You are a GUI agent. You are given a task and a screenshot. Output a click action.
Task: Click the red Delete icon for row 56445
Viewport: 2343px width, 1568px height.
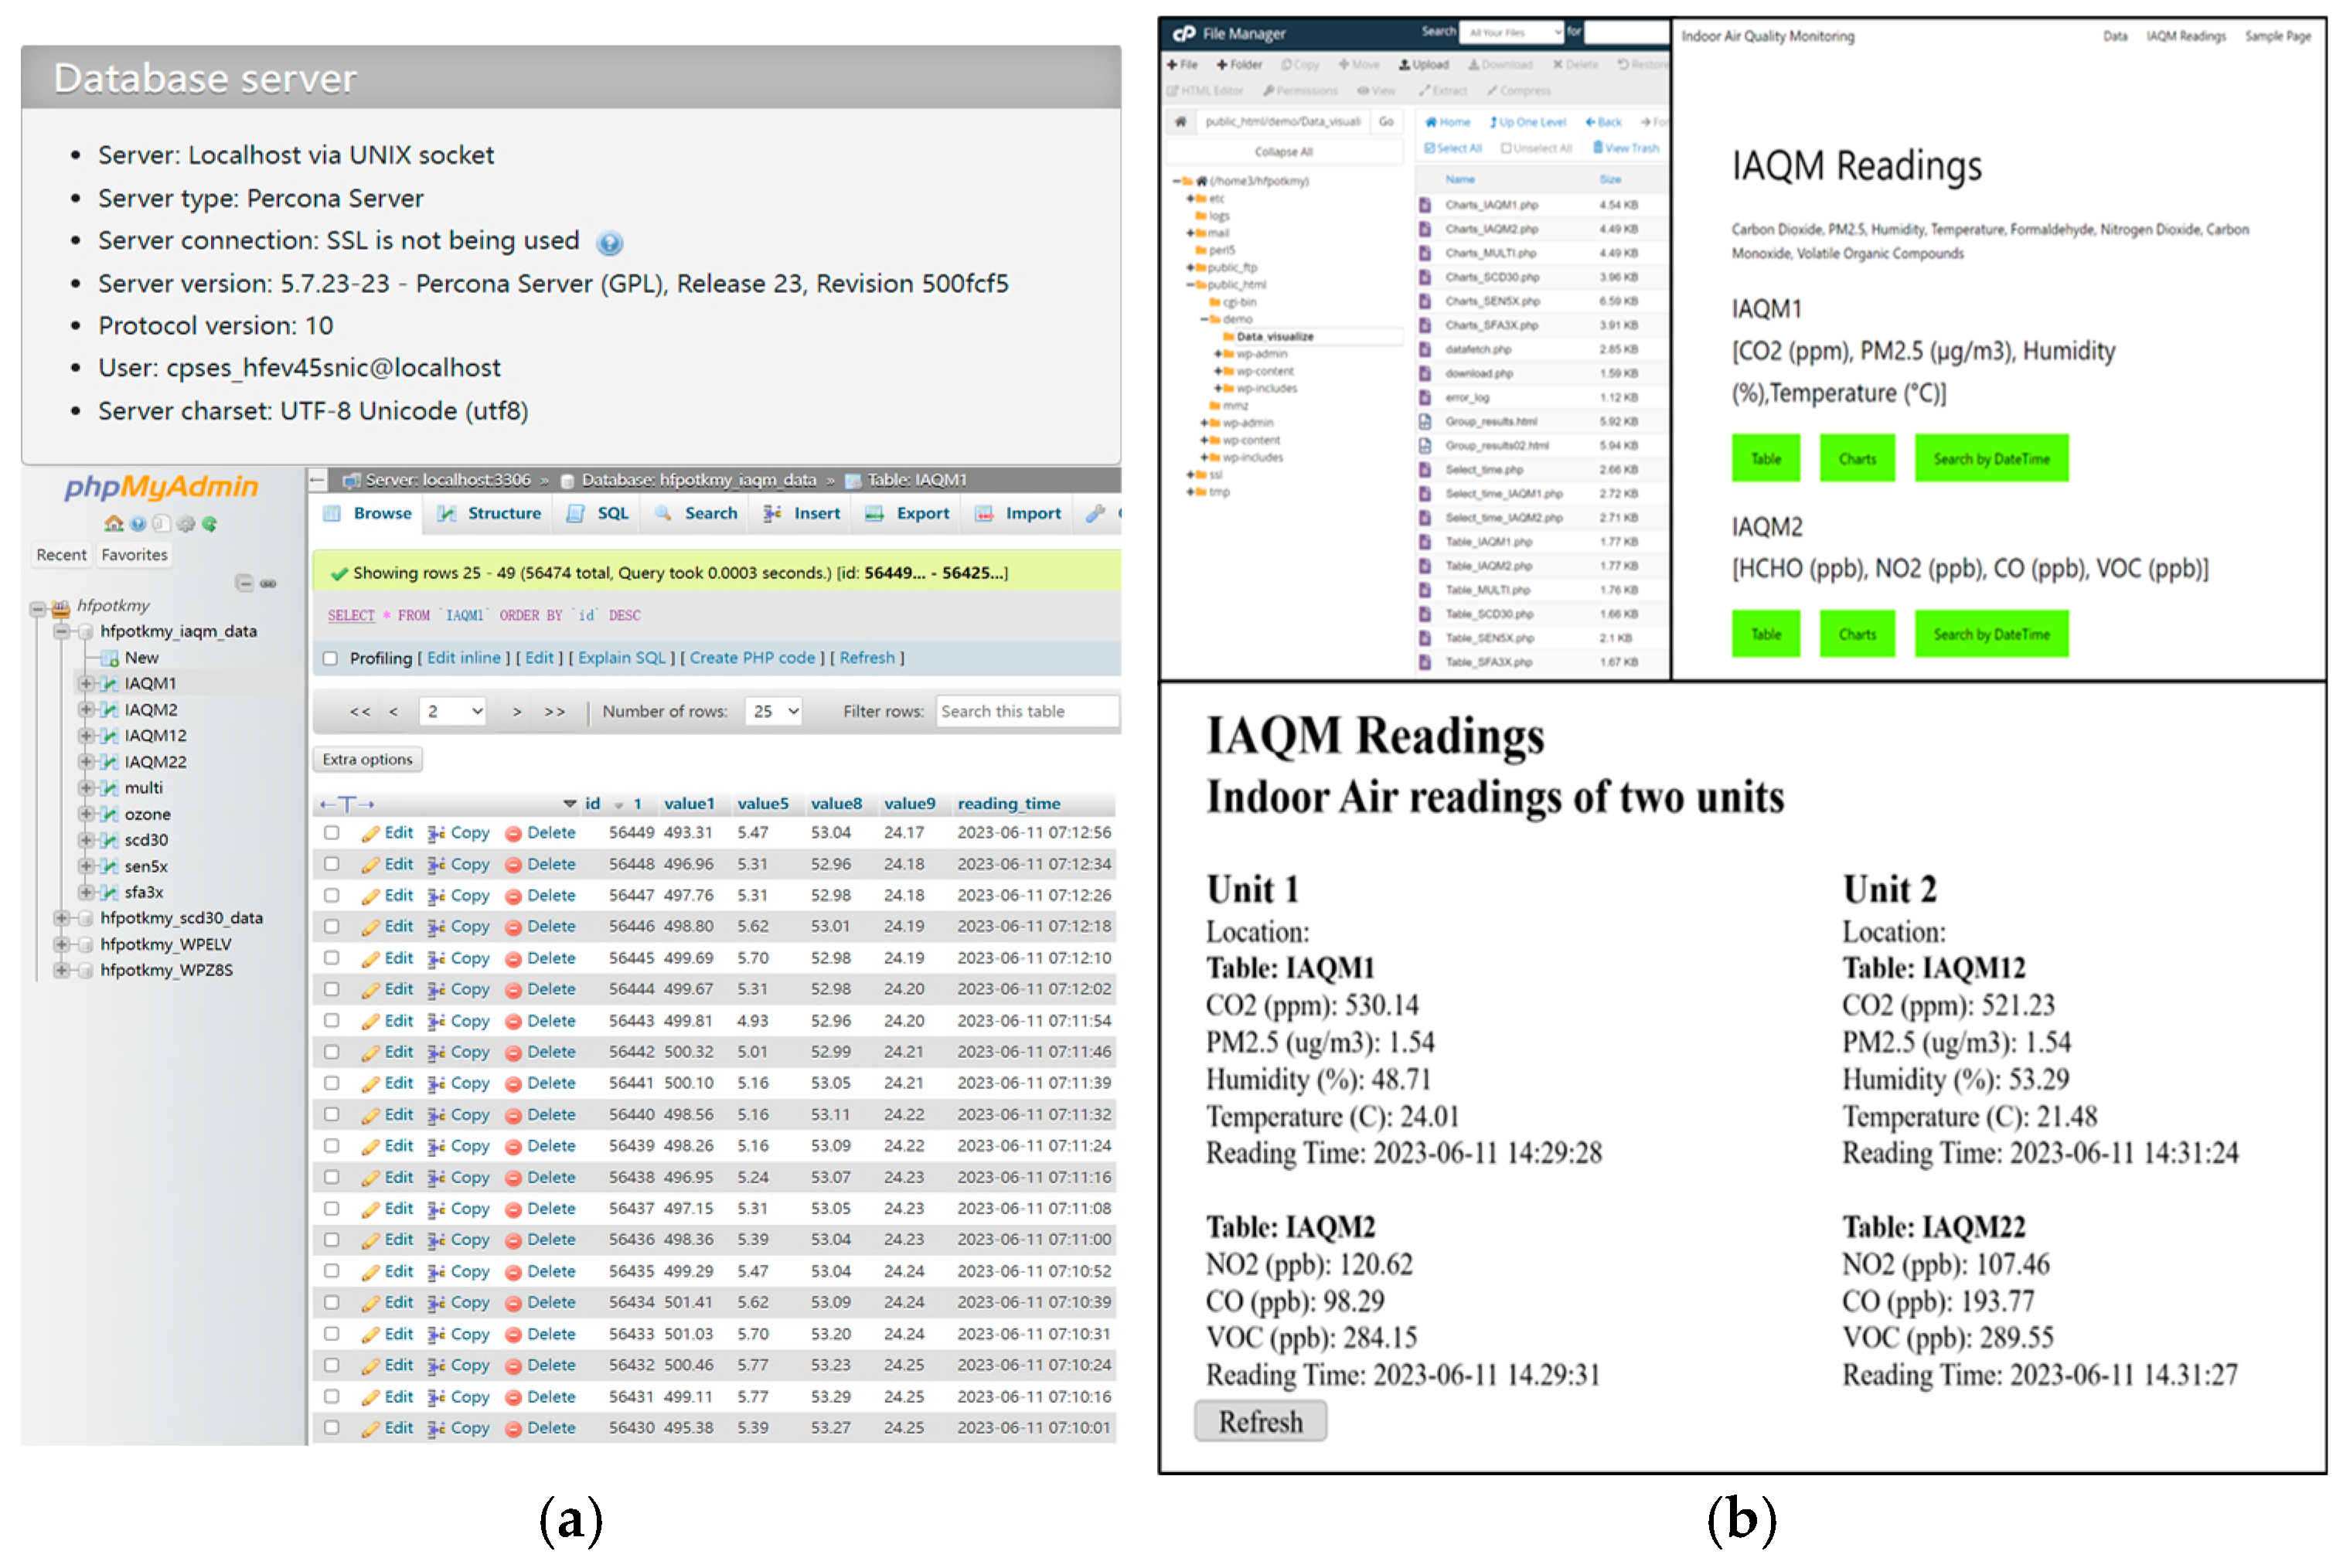(514, 960)
